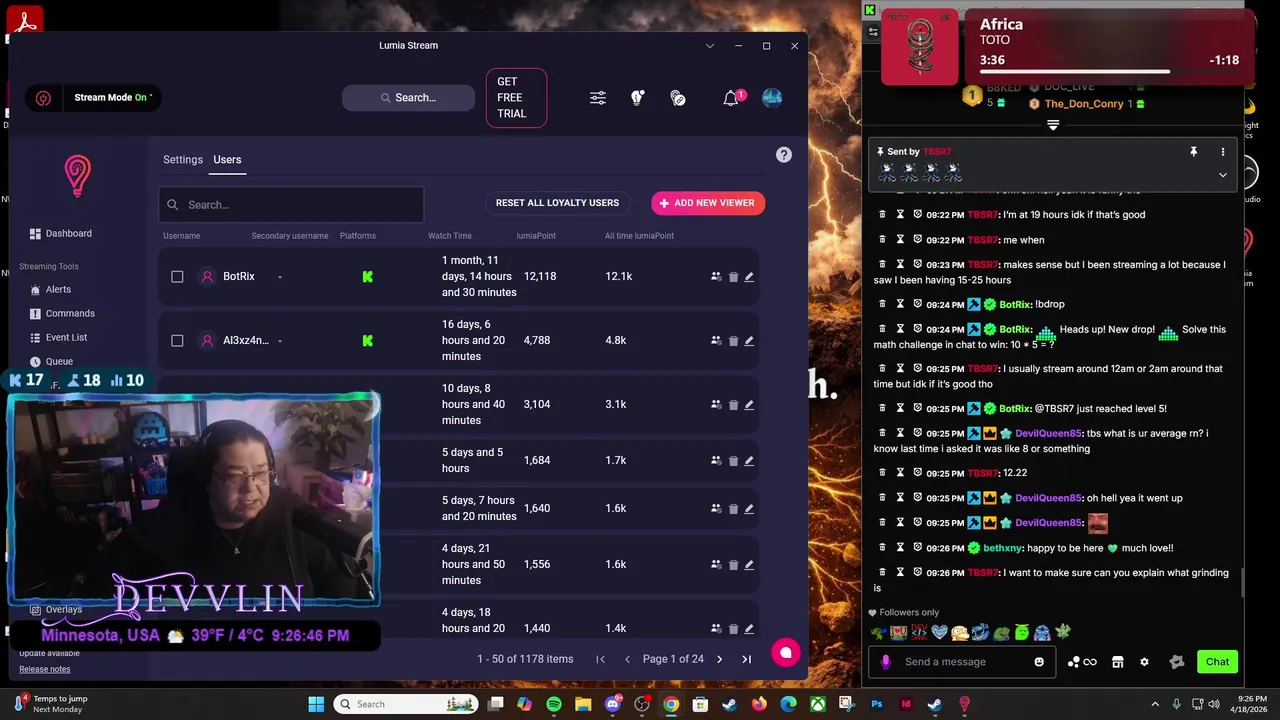Go to previous page of users
The width and height of the screenshot is (1280, 720).
[x=627, y=659]
